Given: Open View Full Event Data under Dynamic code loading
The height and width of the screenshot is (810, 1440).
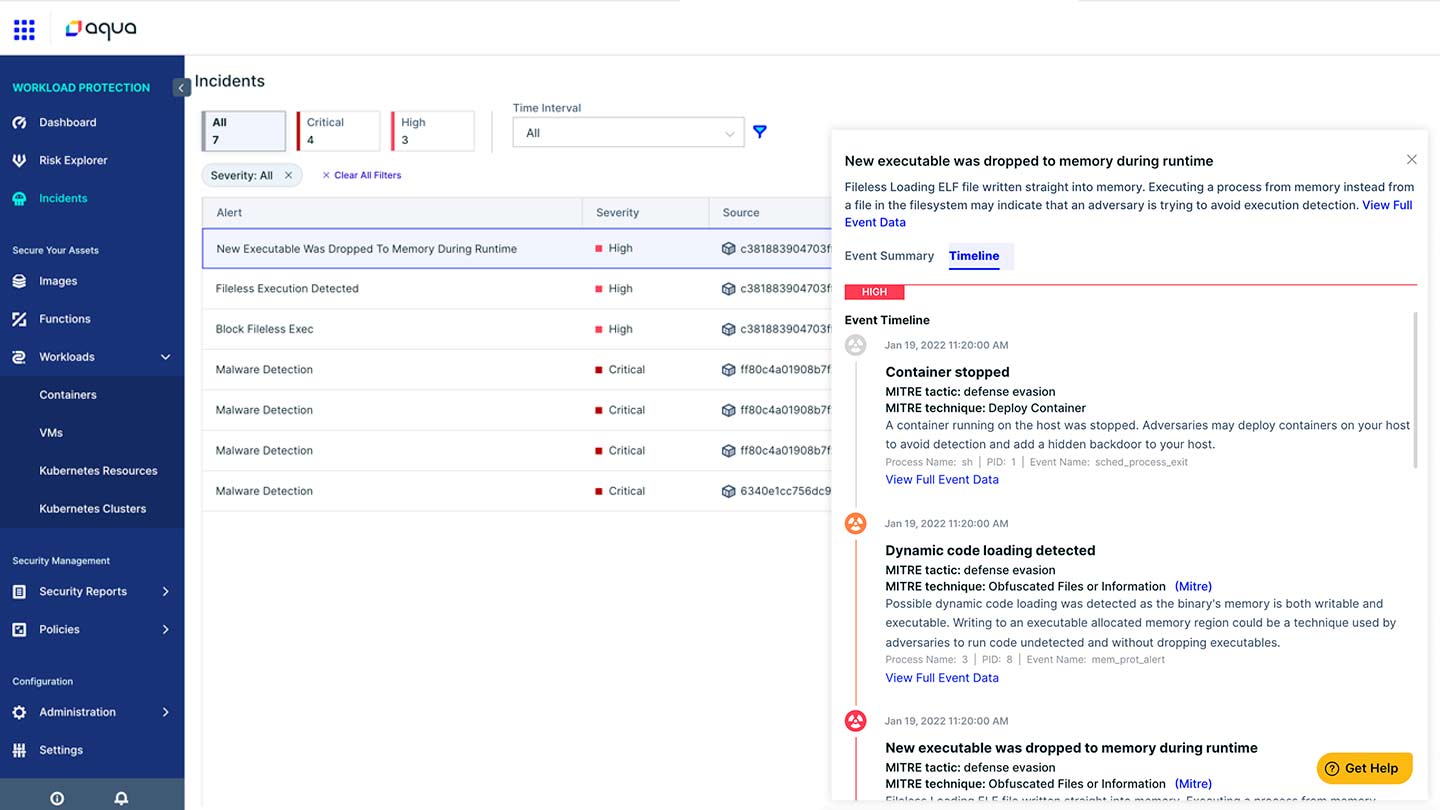Looking at the screenshot, I should tap(942, 678).
